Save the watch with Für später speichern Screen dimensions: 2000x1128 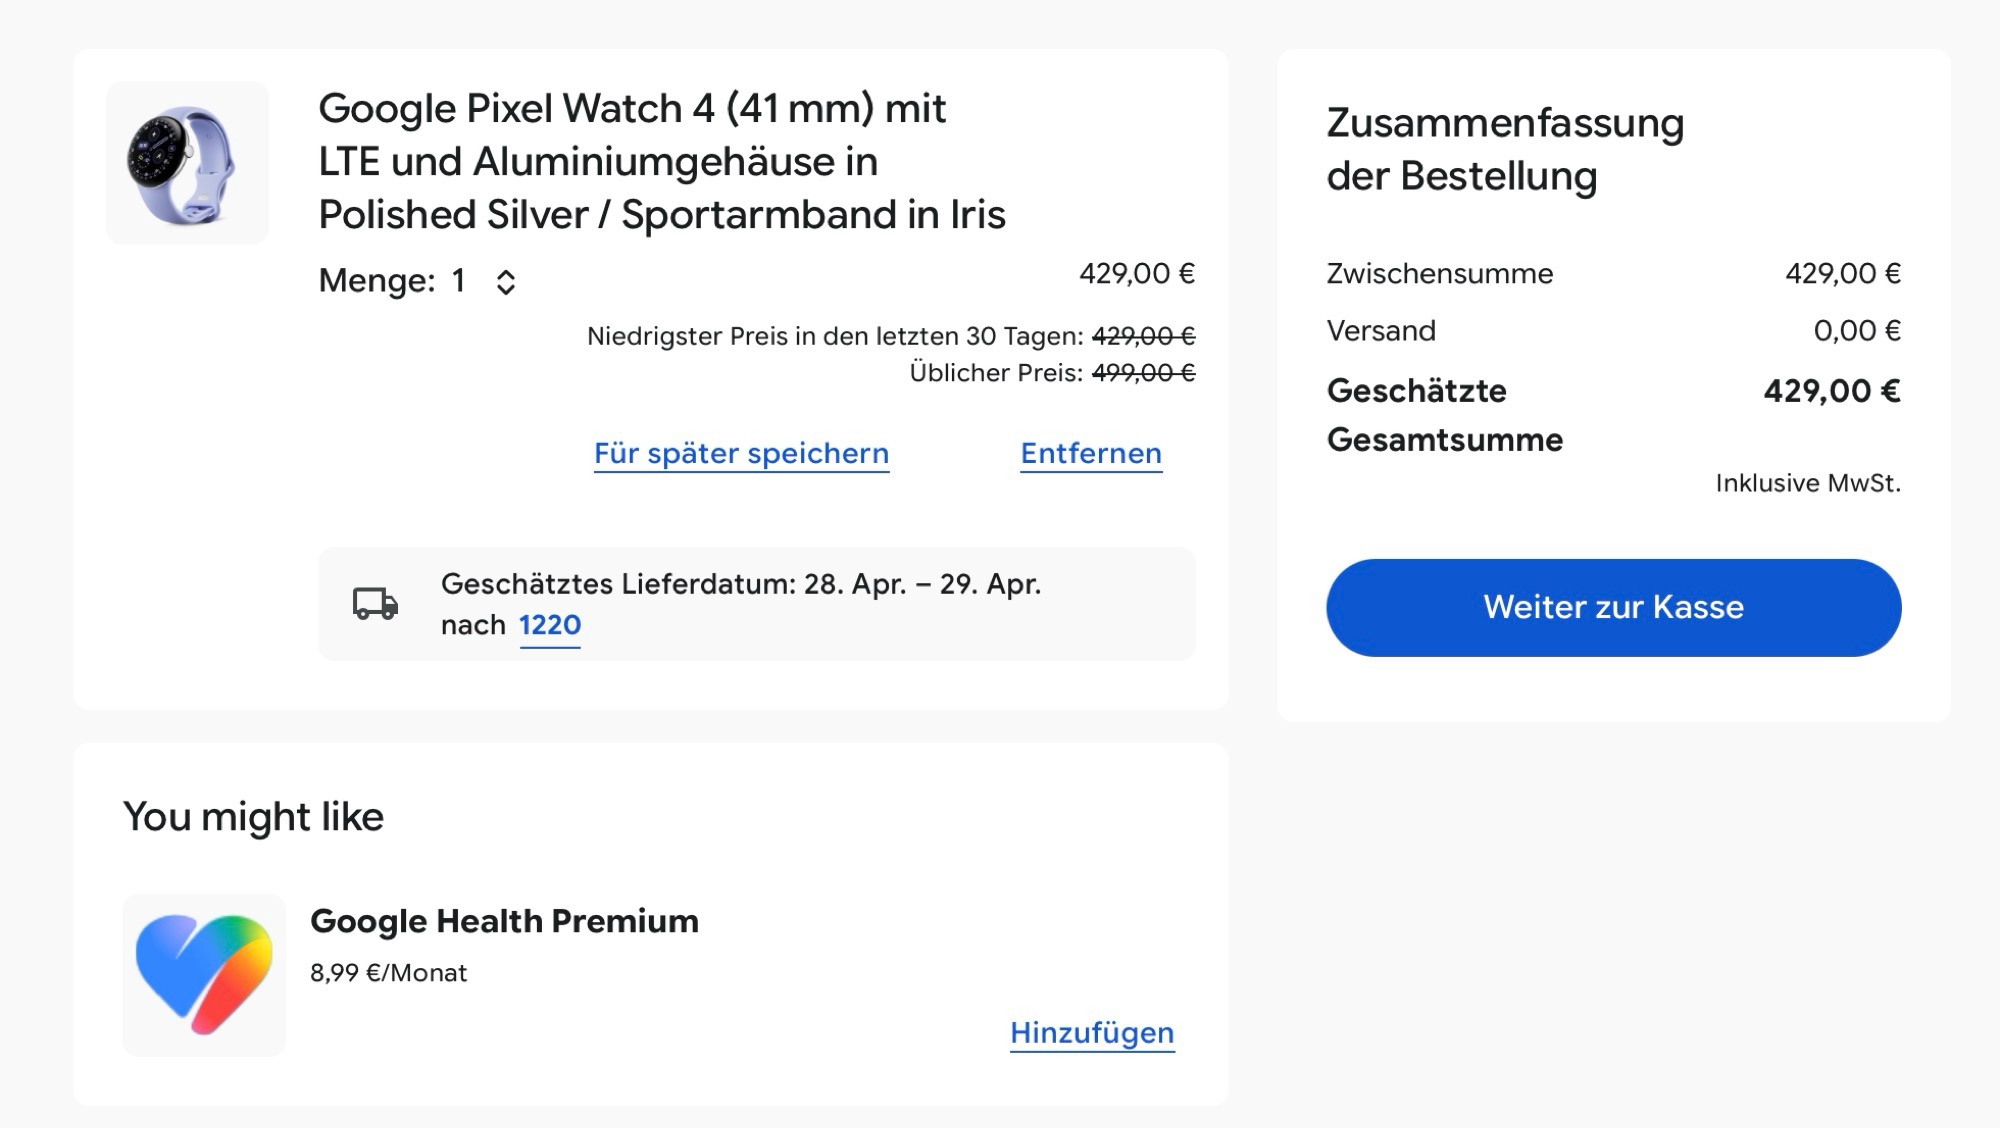[x=741, y=453]
